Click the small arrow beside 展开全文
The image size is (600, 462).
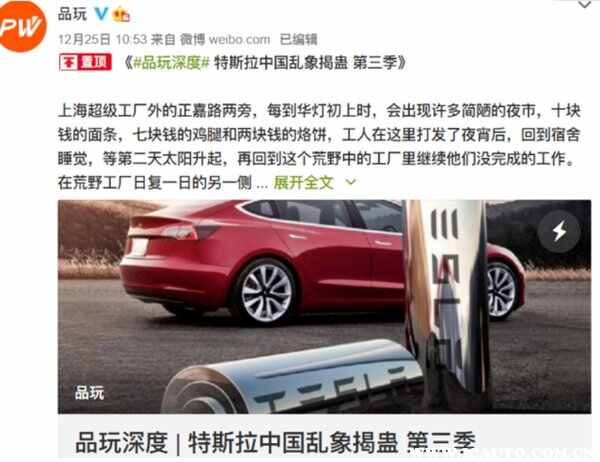[x=351, y=183]
